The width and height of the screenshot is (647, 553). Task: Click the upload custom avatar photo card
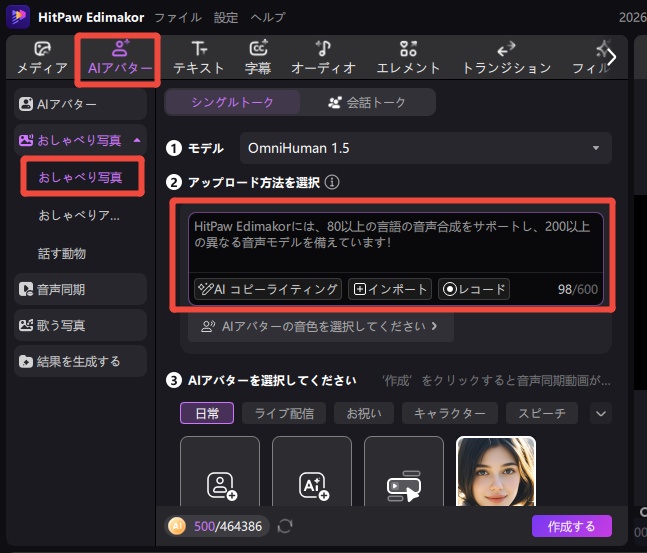tap(220, 471)
